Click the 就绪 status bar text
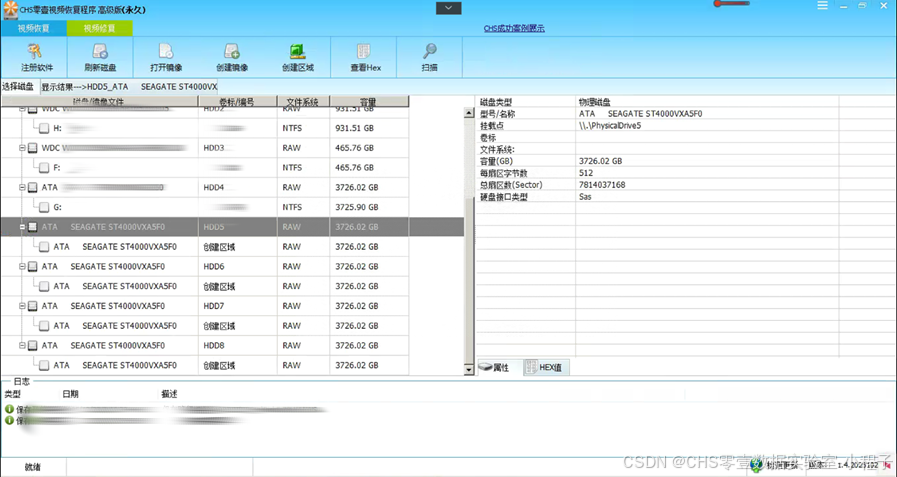The image size is (897, 477). 33,467
